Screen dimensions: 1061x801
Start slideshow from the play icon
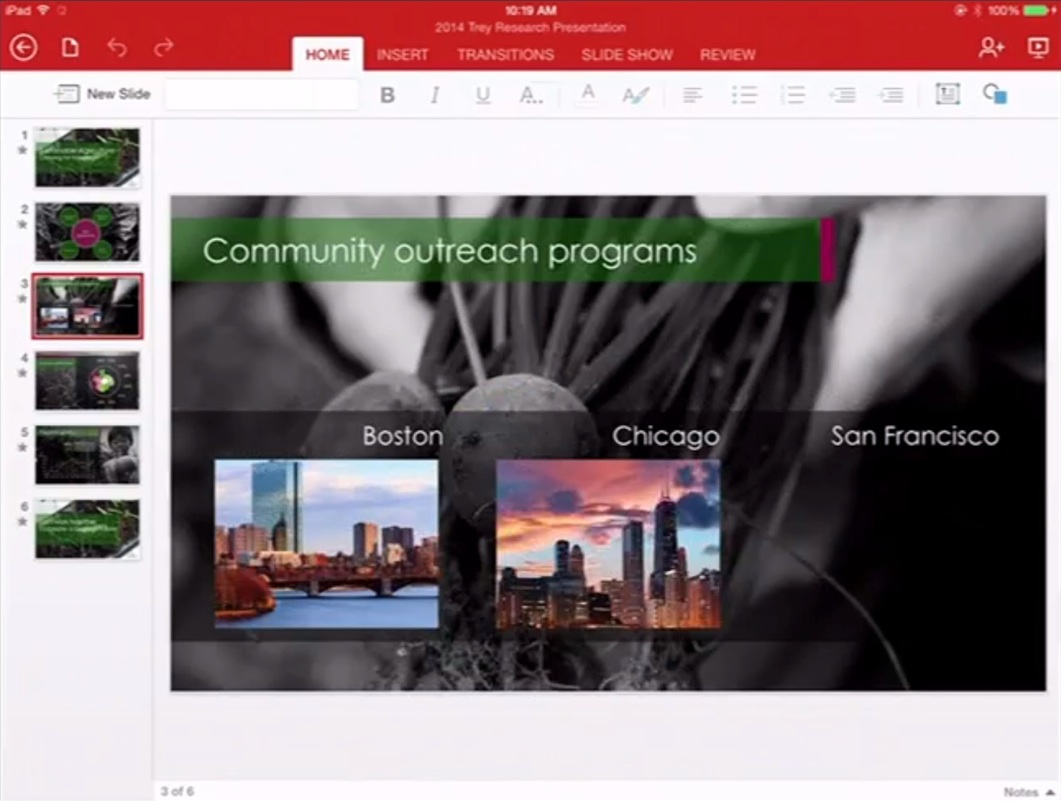(x=1037, y=47)
